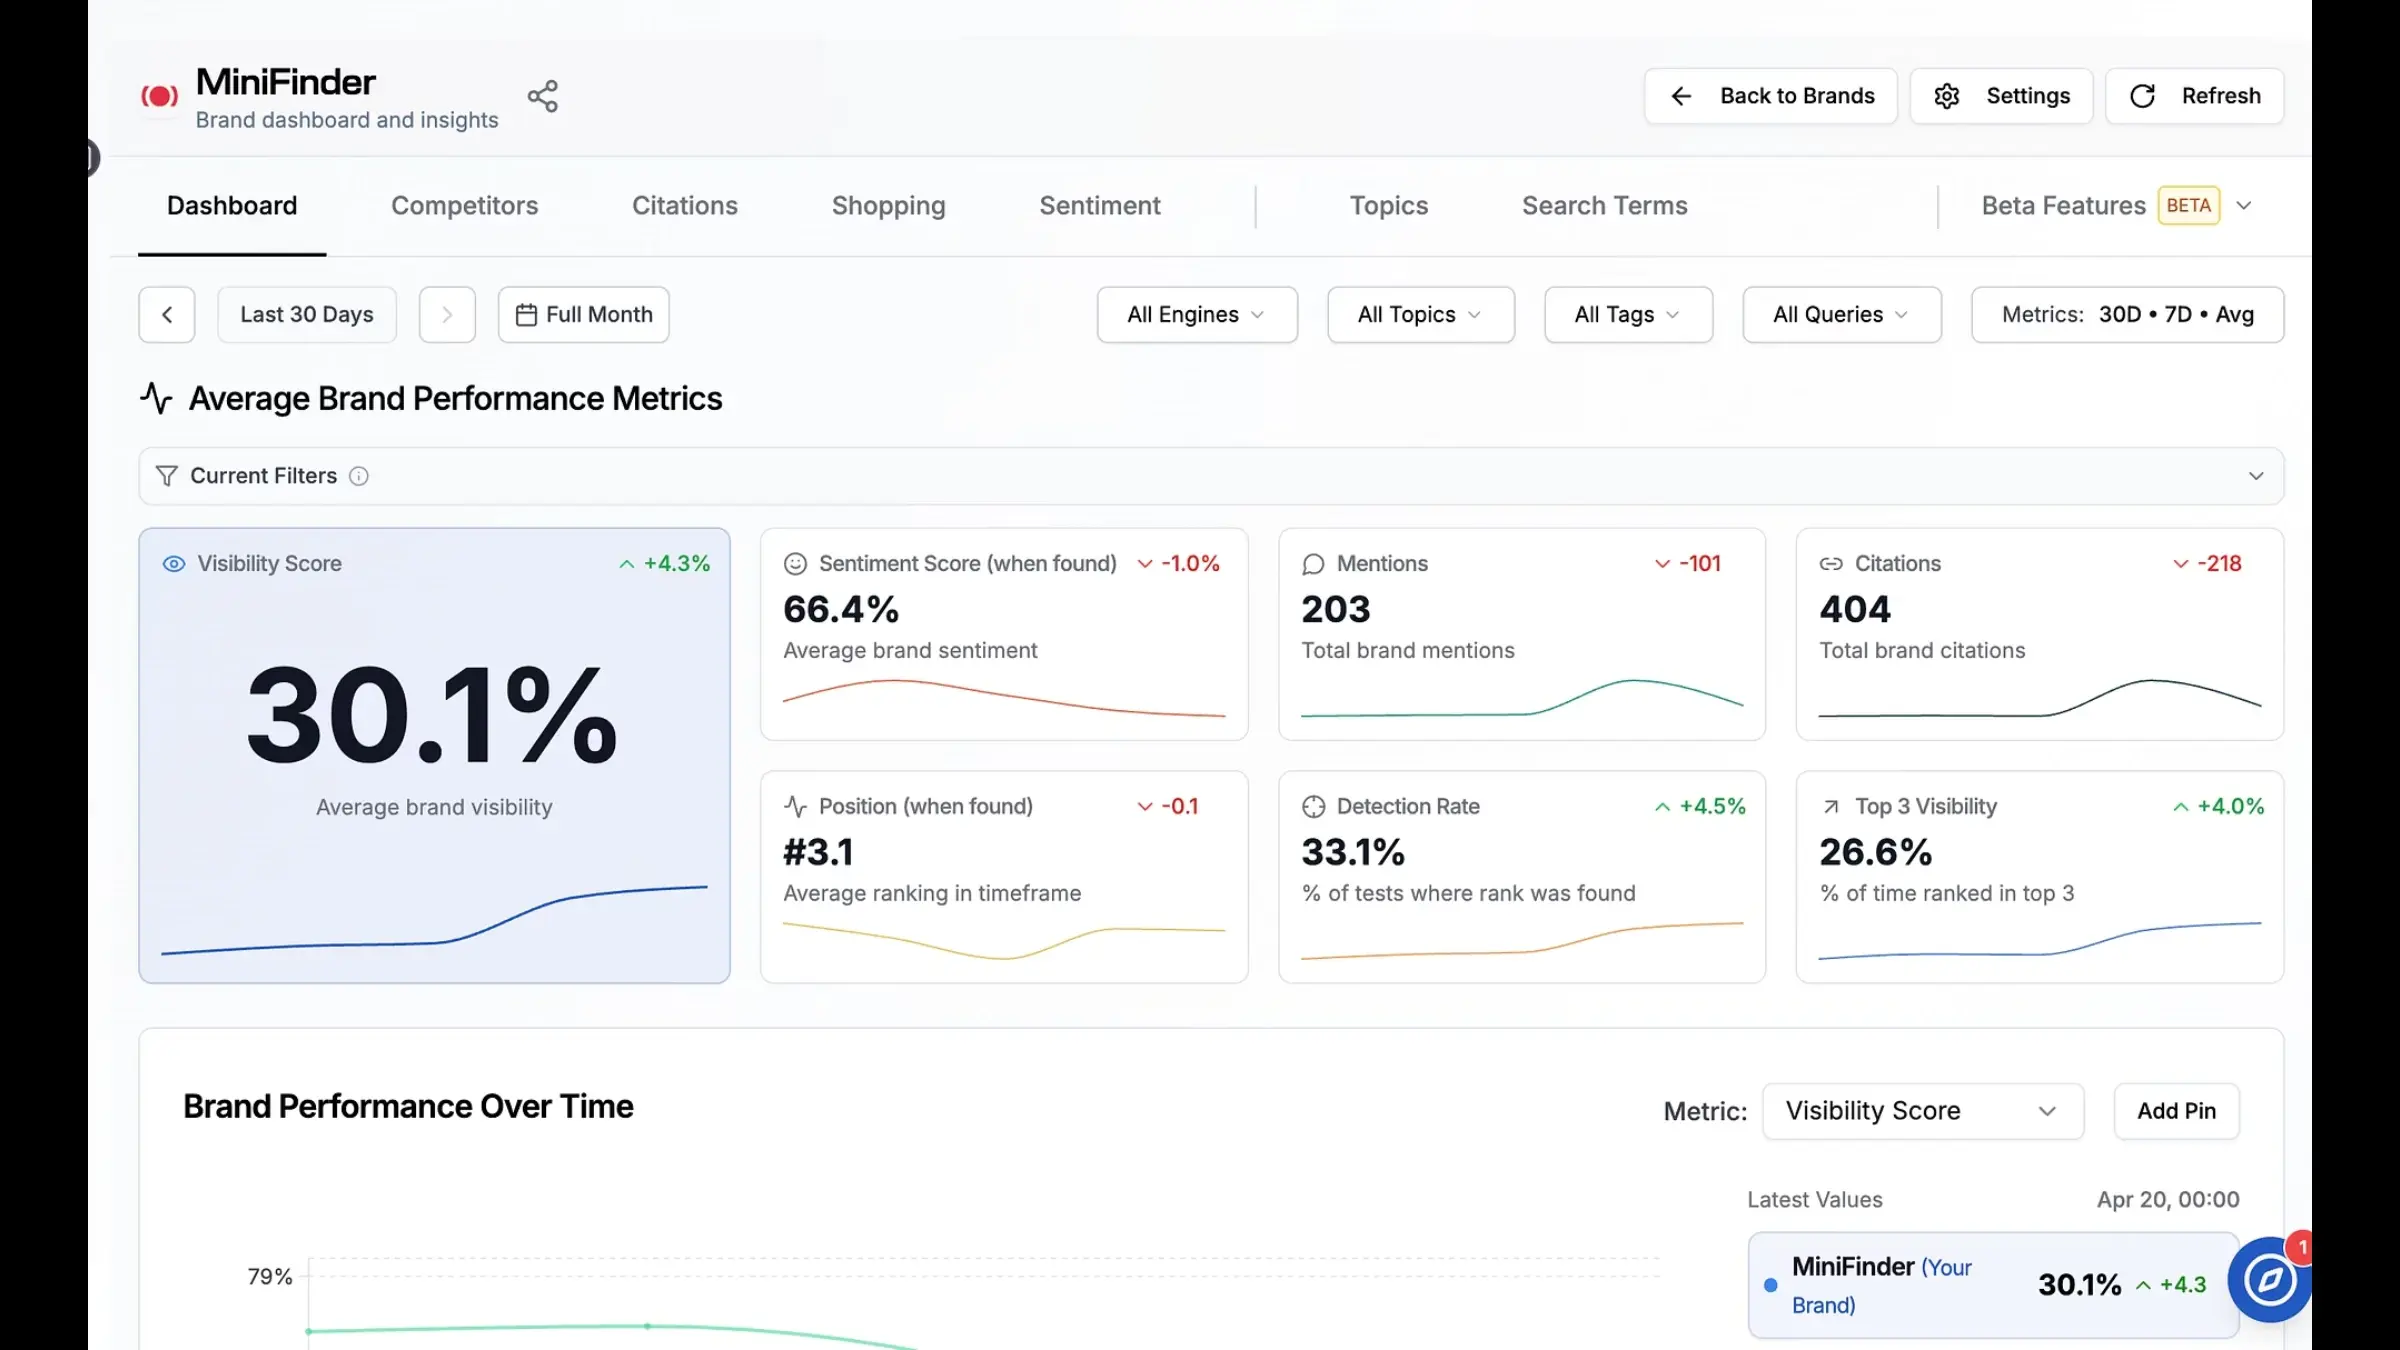Click the pulse icon on Position card

click(795, 806)
